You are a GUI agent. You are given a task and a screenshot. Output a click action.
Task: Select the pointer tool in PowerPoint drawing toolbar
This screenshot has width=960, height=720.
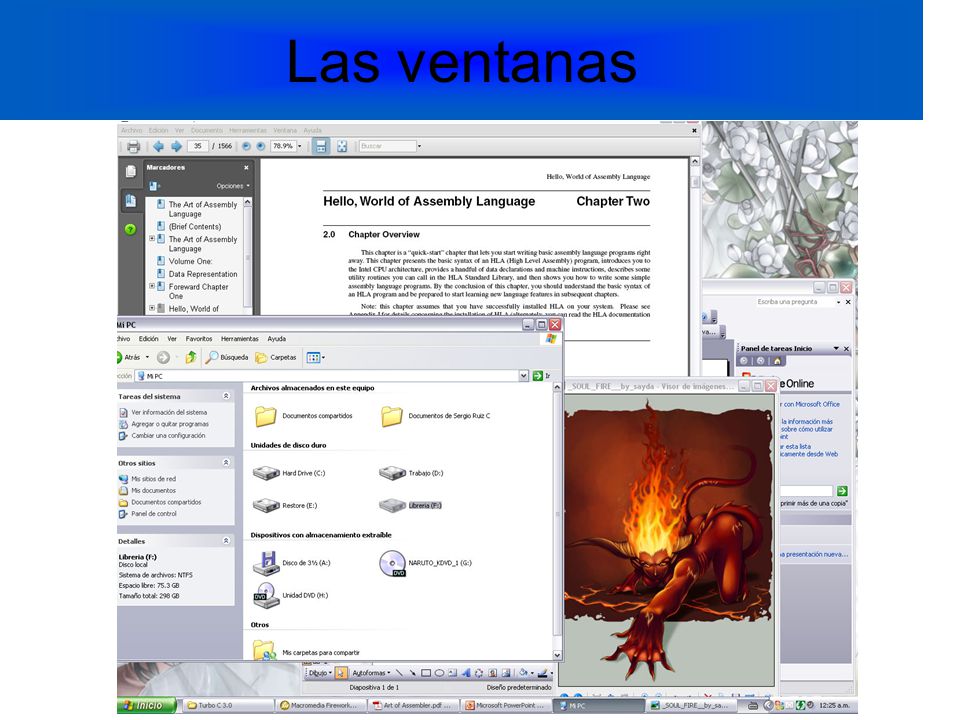[x=341, y=673]
